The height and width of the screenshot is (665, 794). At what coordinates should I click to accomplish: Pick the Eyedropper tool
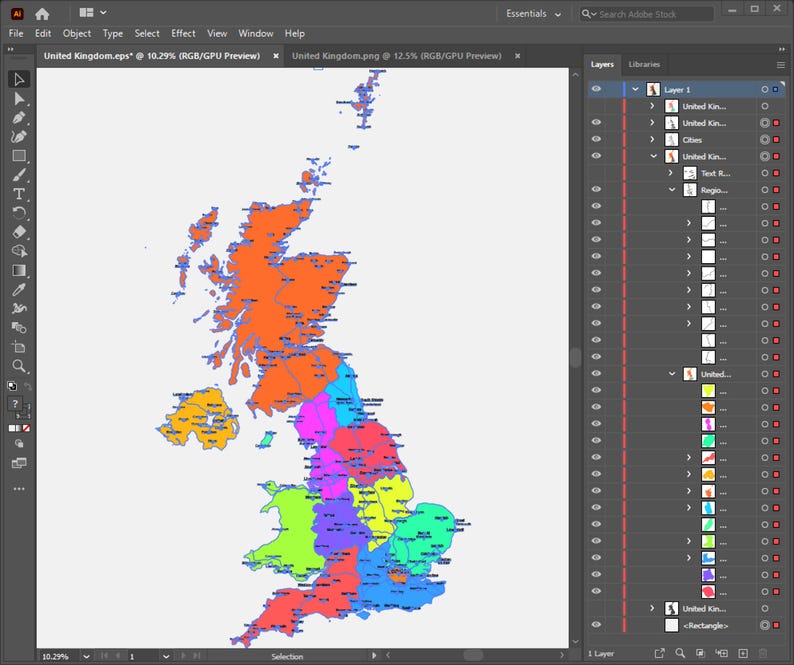coord(19,290)
